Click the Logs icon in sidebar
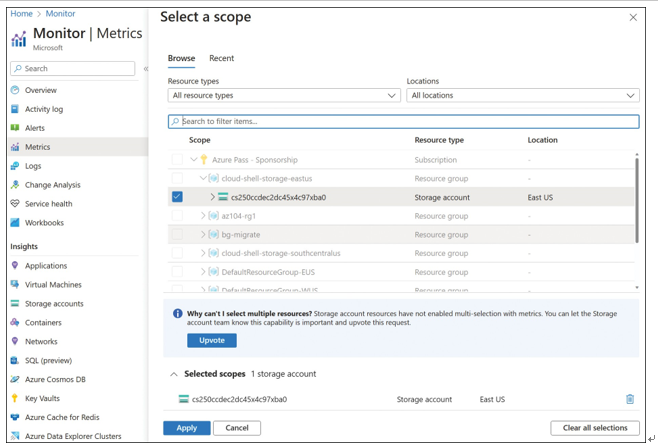The width and height of the screenshot is (658, 446). pyautogui.click(x=15, y=166)
